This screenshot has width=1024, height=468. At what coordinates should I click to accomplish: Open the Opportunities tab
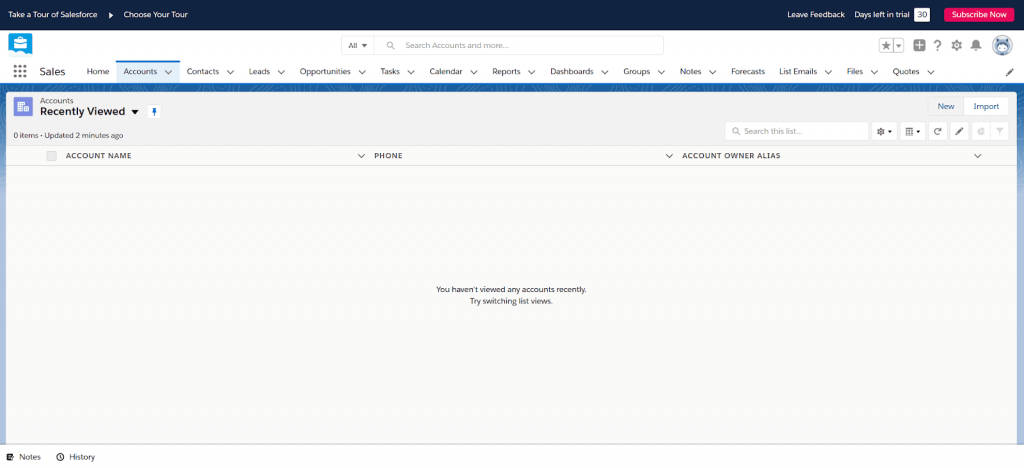tap(325, 72)
